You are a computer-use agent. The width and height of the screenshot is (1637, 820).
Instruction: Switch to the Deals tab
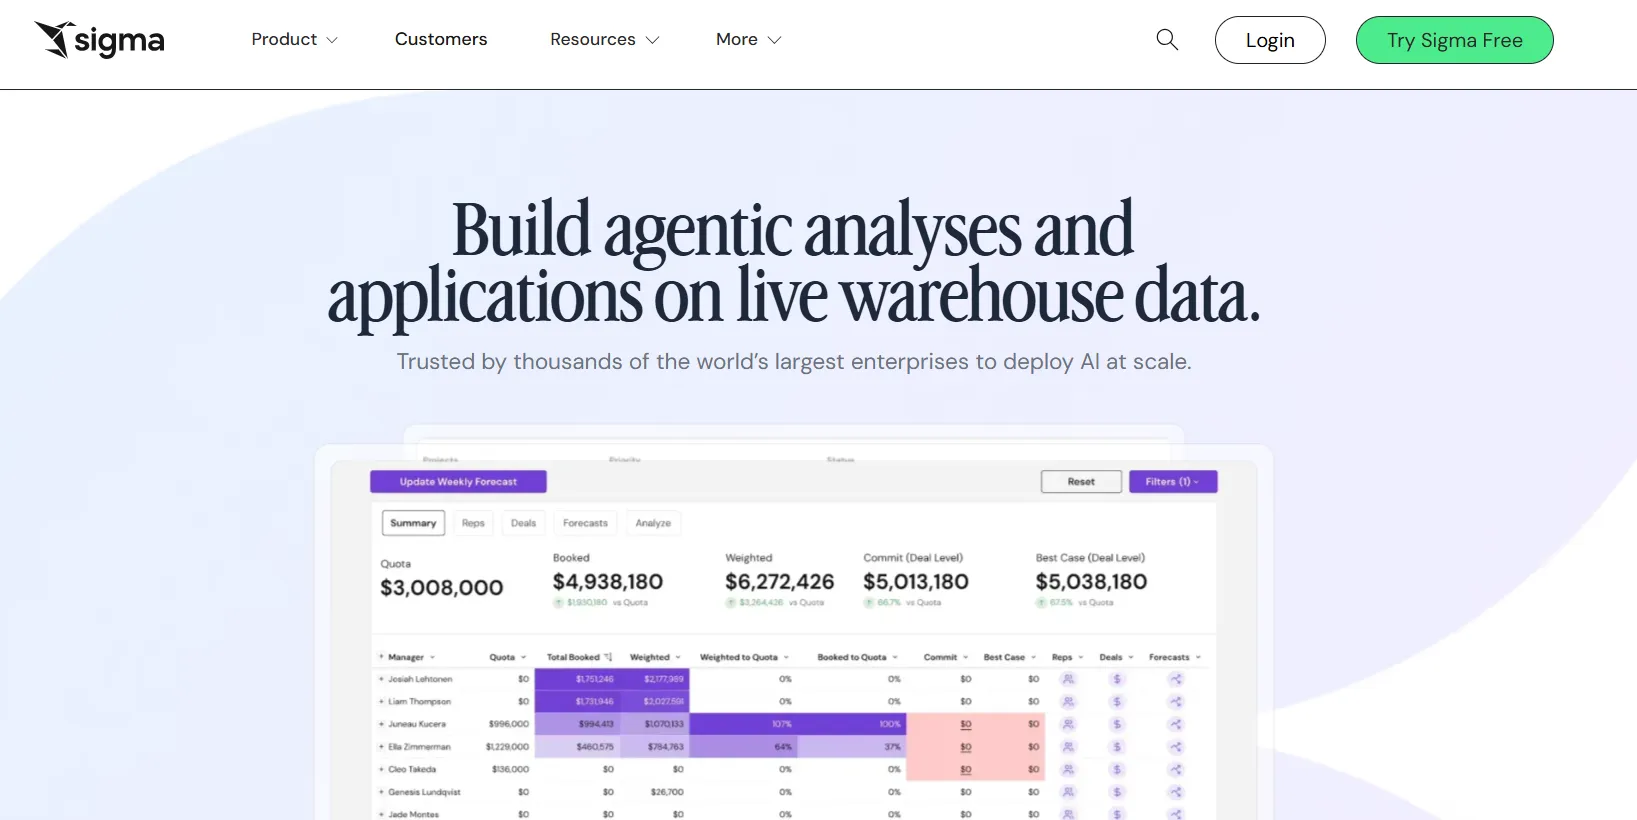[523, 523]
